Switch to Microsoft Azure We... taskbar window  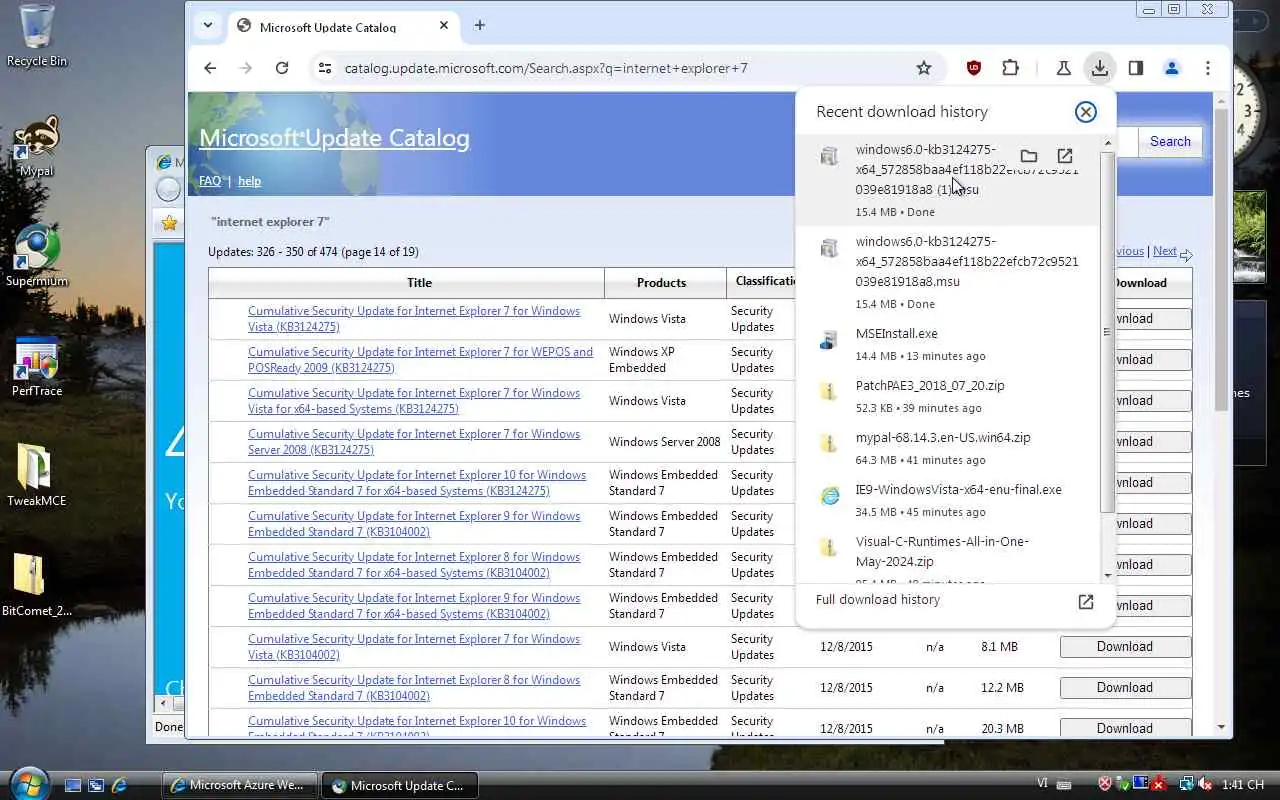point(240,785)
